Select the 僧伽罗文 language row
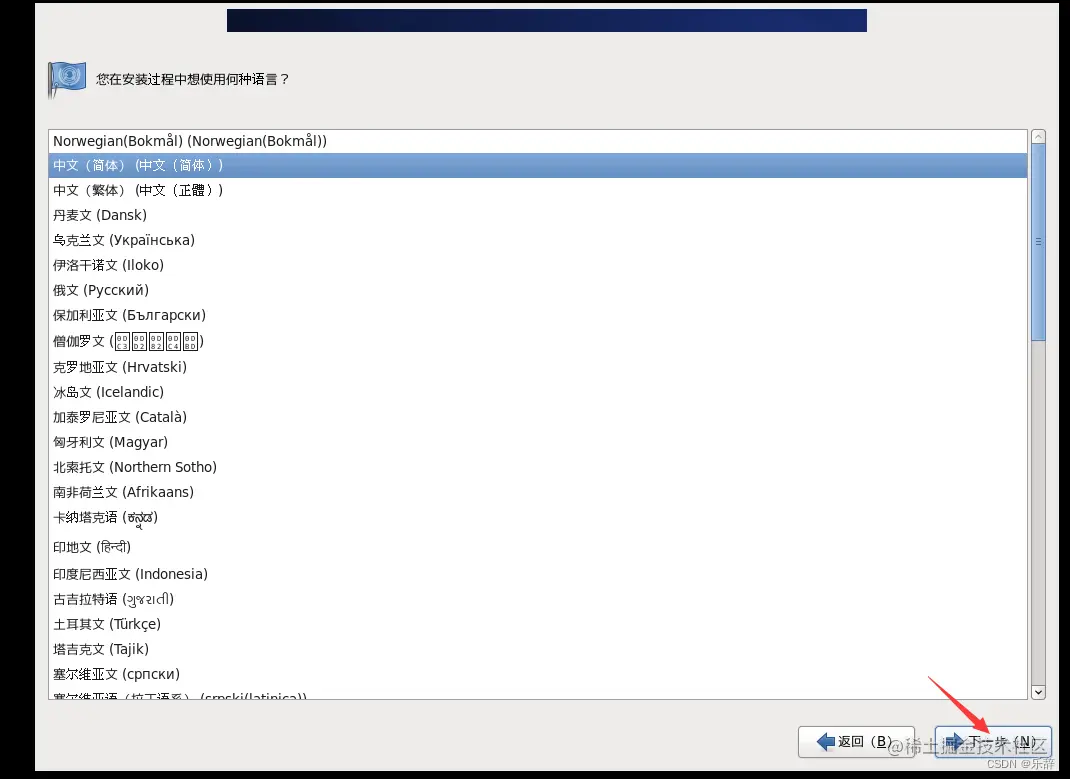The height and width of the screenshot is (779, 1070). tap(538, 341)
